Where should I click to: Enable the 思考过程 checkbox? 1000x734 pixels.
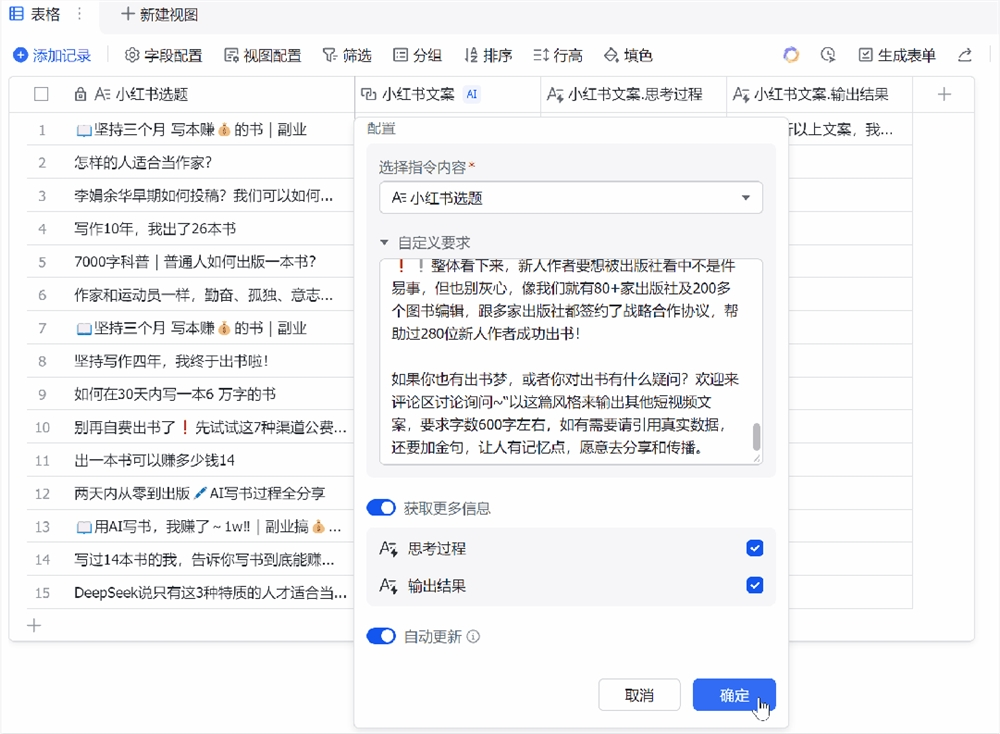pyautogui.click(x=755, y=547)
